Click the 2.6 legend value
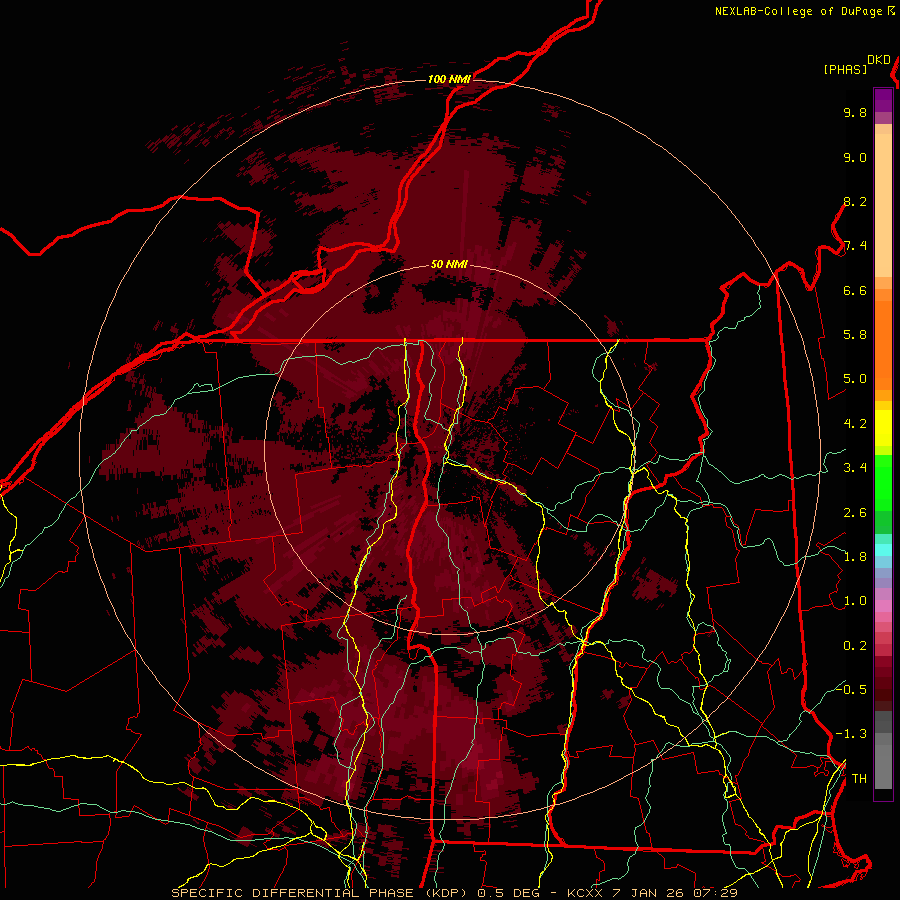900x900 pixels. (855, 513)
